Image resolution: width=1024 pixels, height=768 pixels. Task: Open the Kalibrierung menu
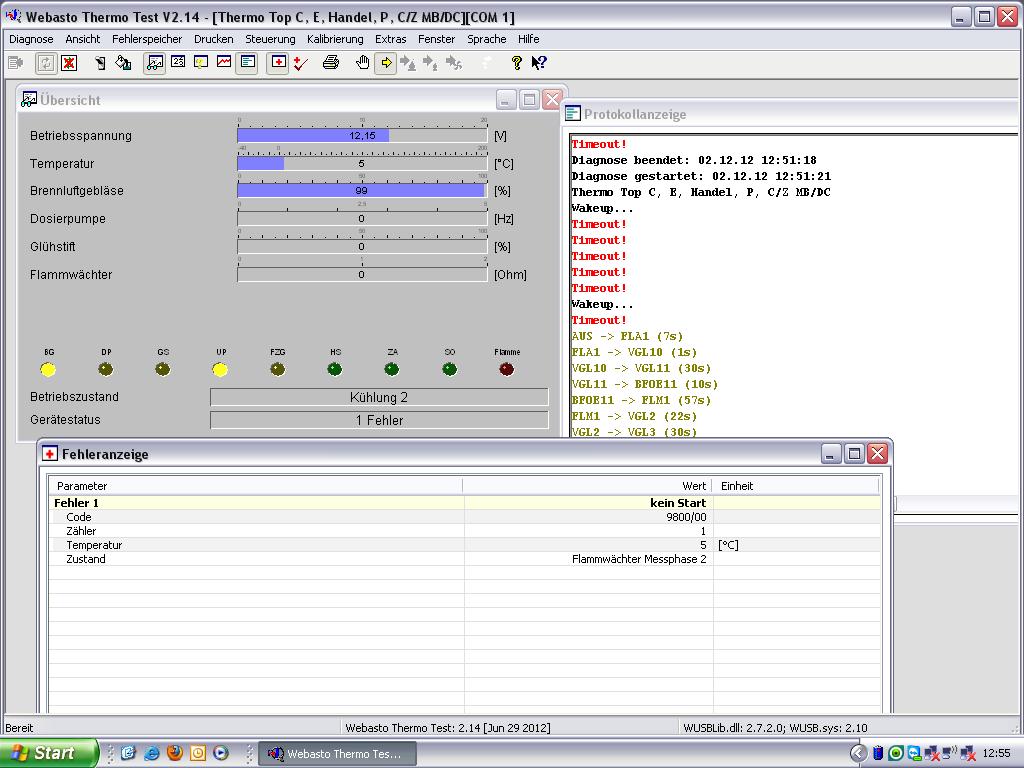point(335,39)
